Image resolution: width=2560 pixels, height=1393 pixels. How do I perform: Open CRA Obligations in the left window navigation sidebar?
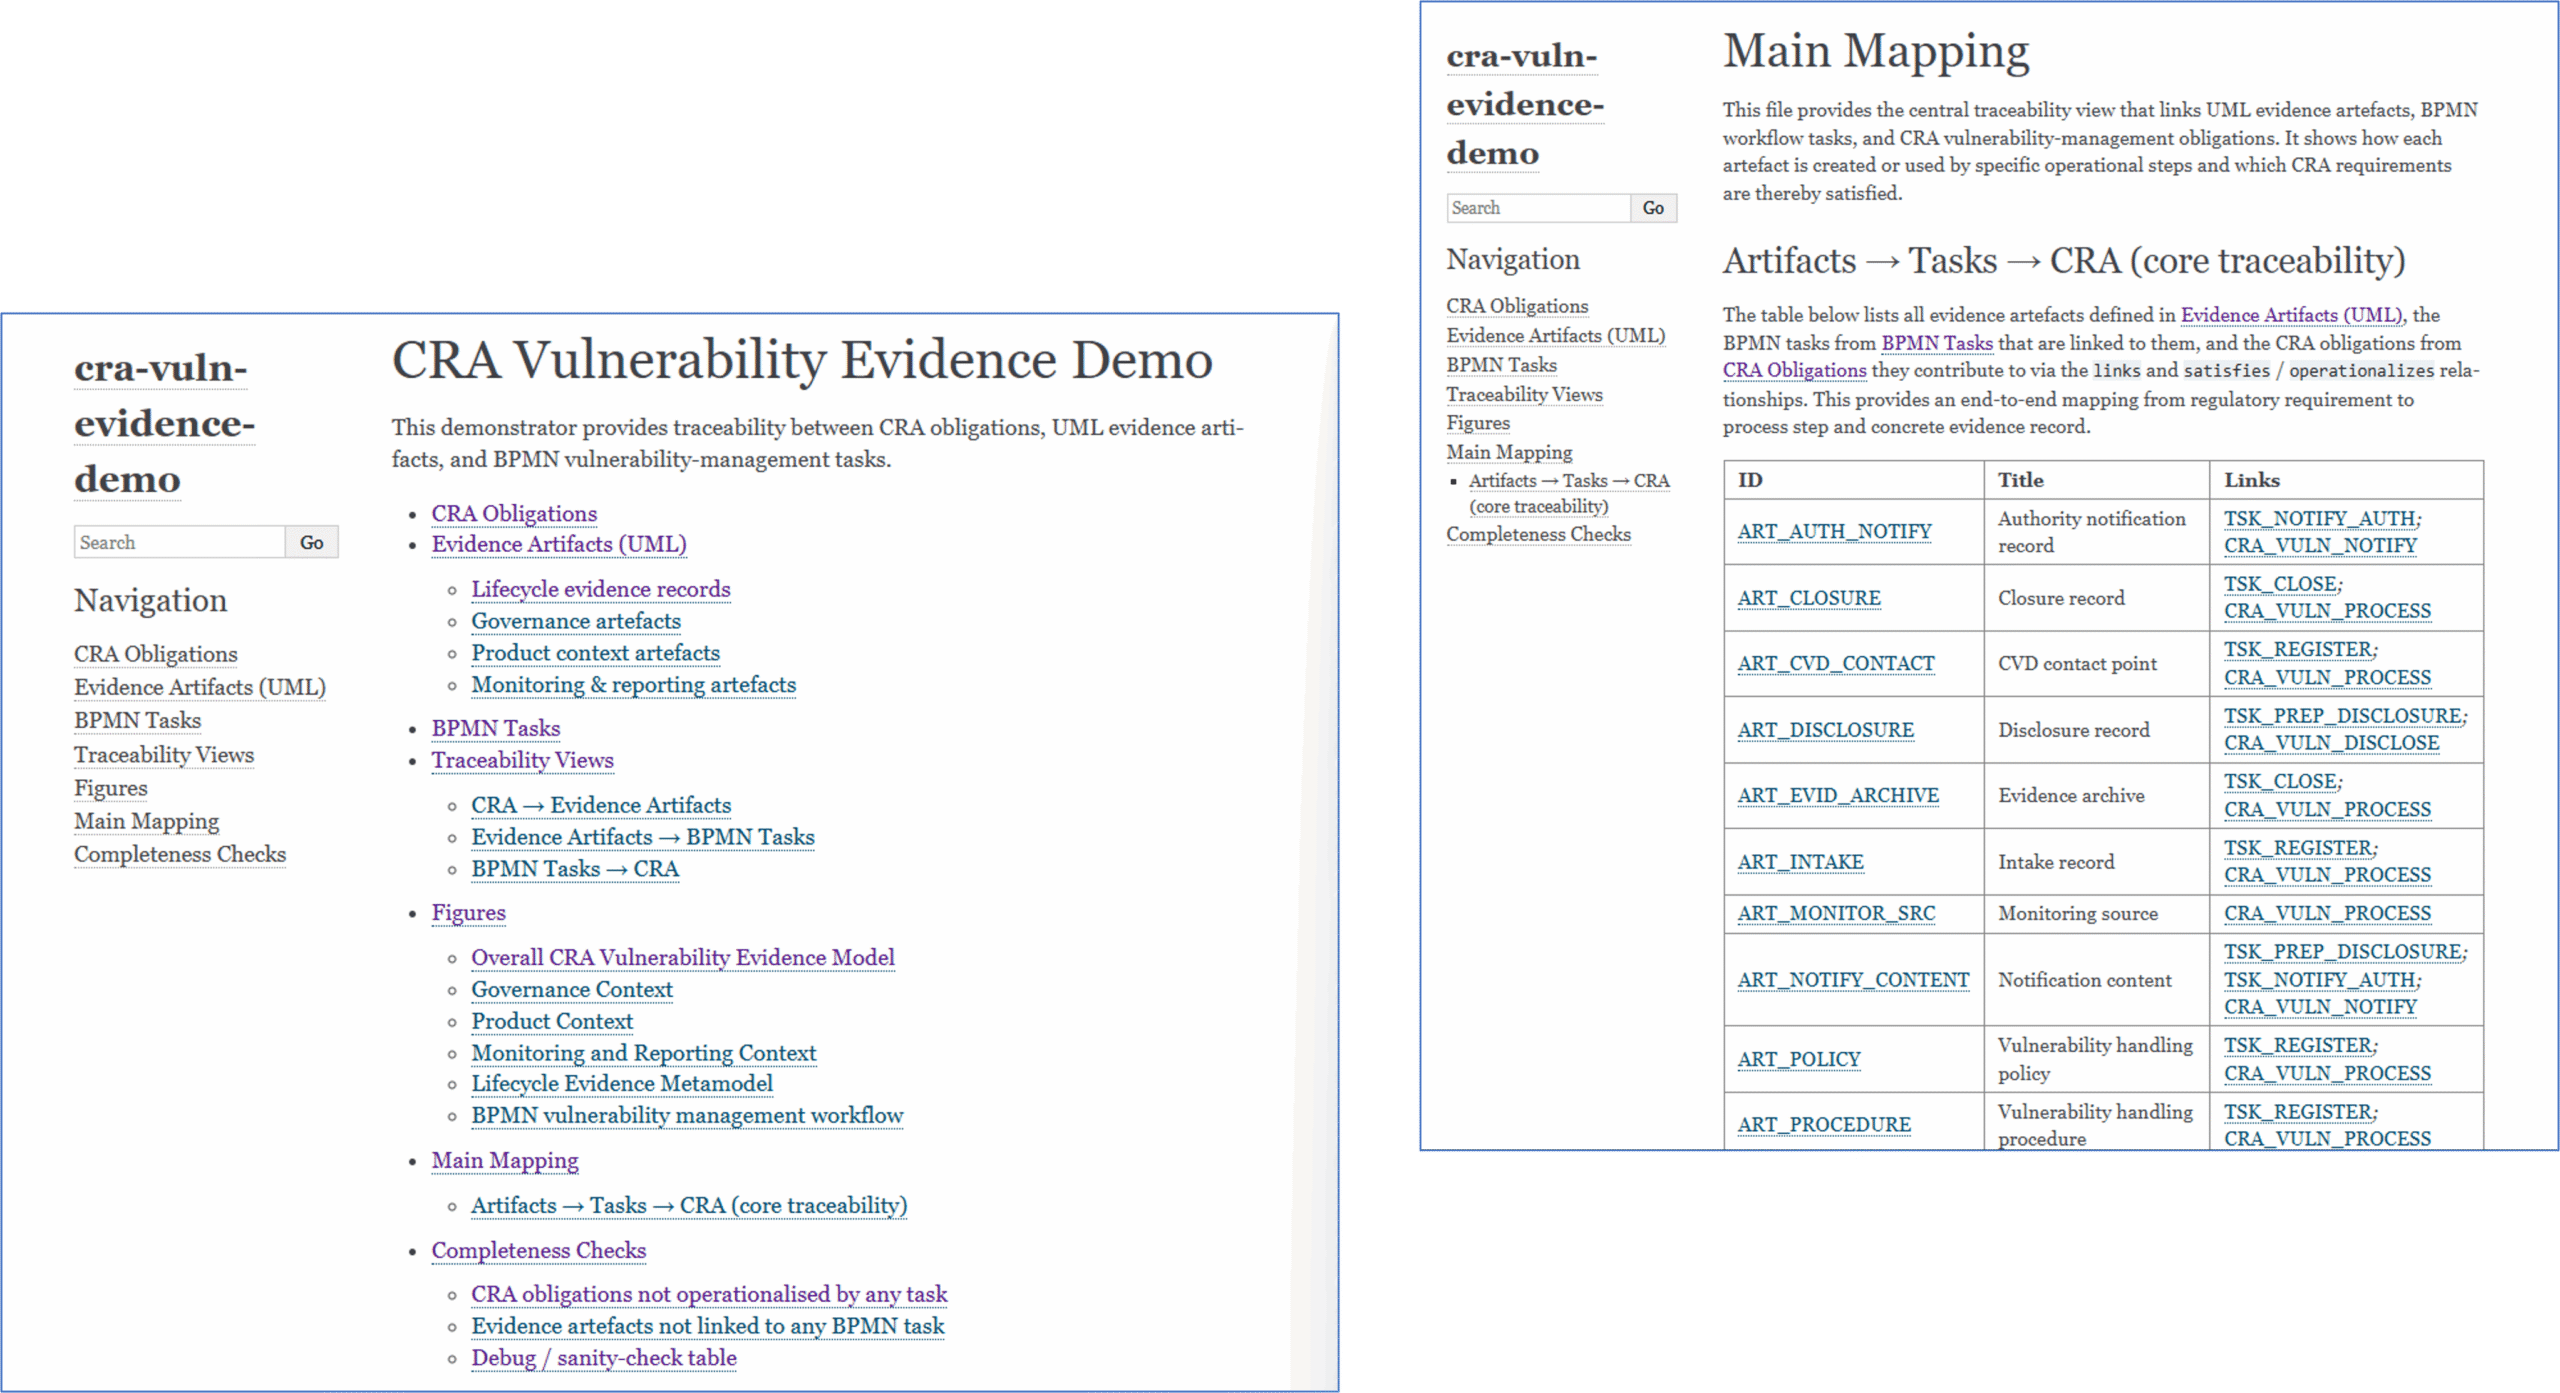(156, 654)
